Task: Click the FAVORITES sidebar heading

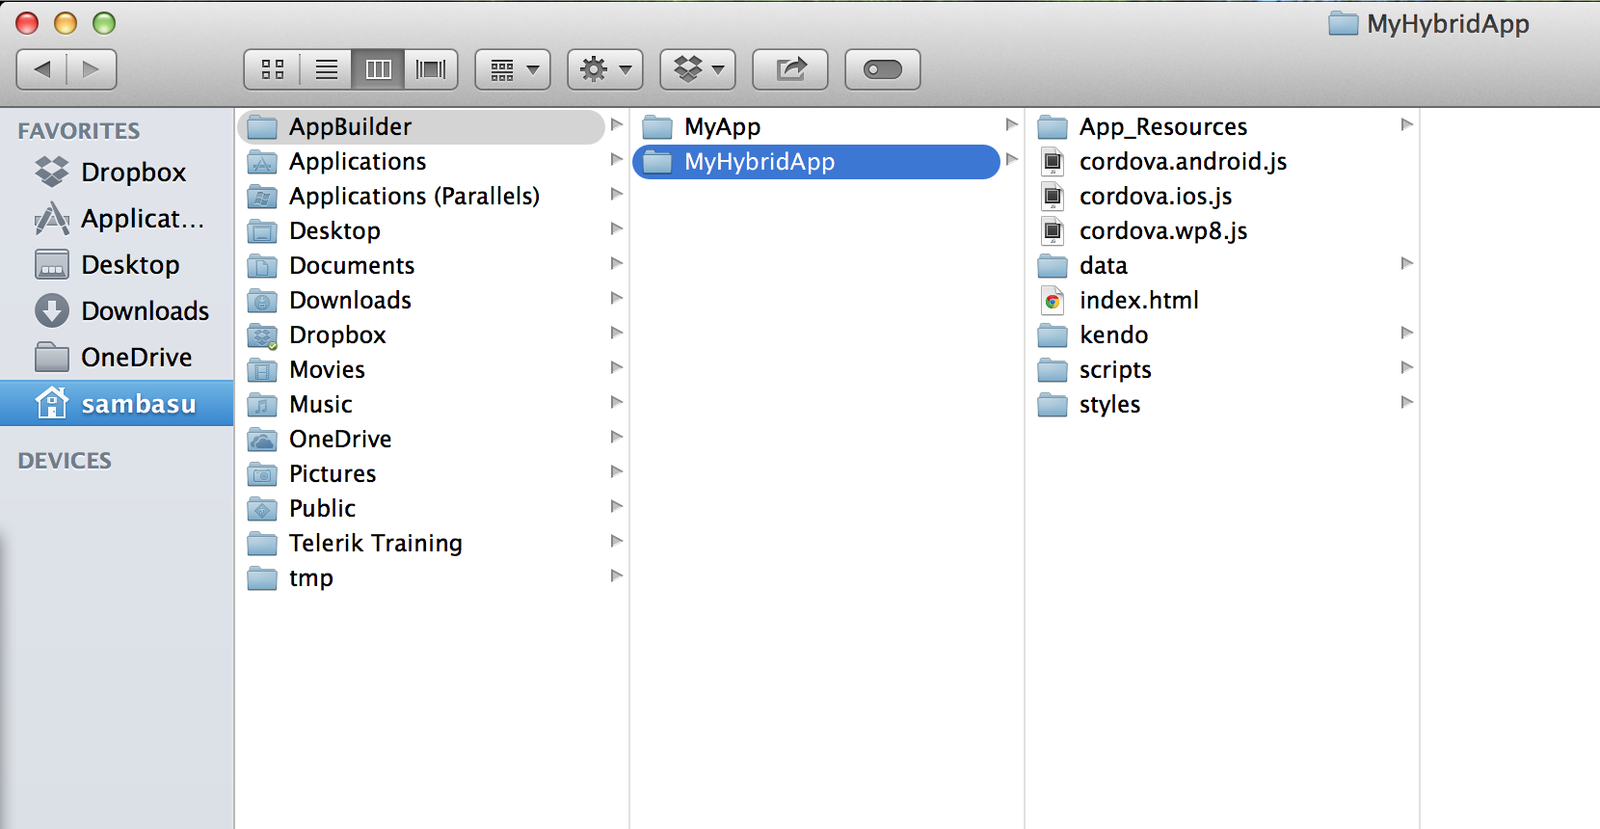Action: (79, 131)
